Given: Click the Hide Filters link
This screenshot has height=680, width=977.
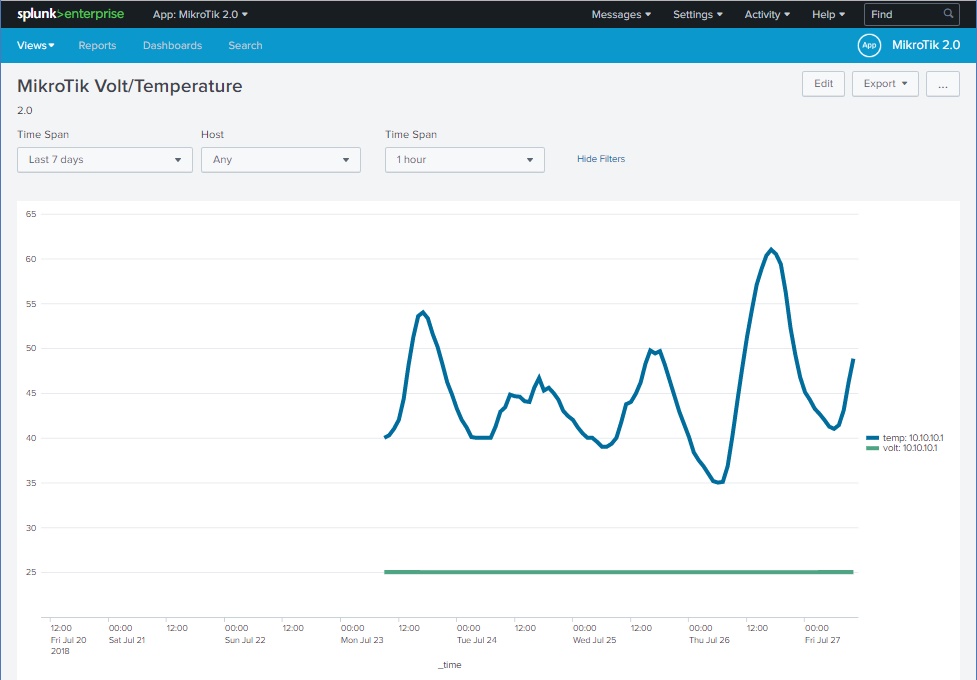Looking at the screenshot, I should tap(601, 159).
